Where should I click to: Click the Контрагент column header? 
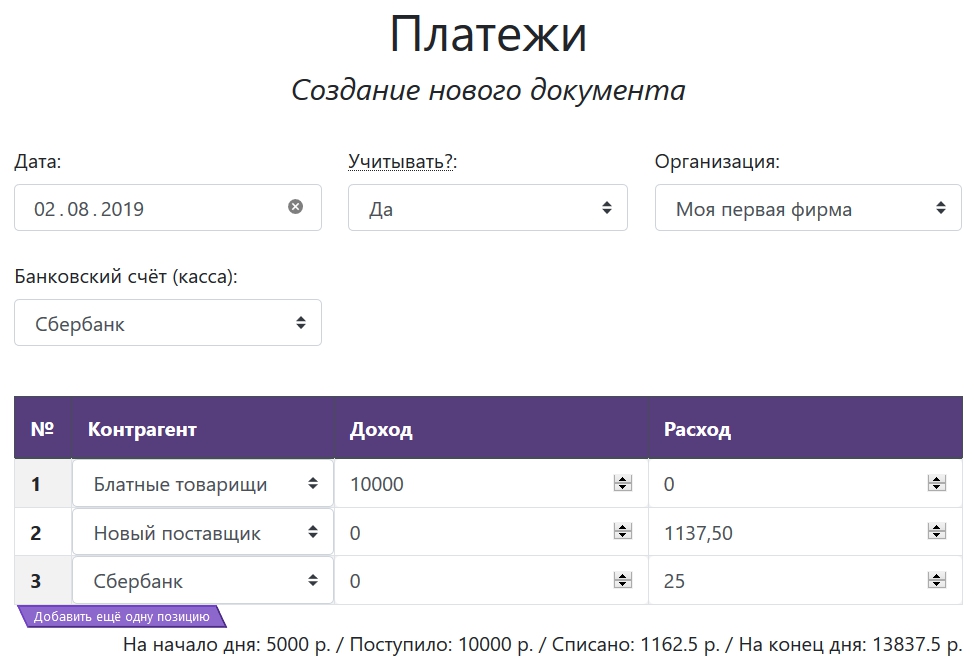pos(142,430)
